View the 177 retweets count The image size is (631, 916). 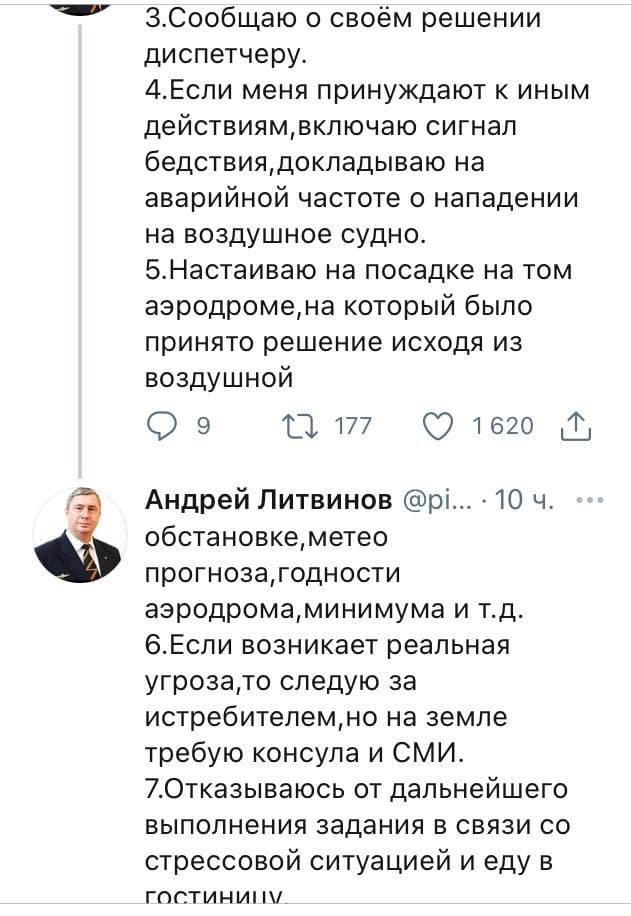tap(352, 427)
